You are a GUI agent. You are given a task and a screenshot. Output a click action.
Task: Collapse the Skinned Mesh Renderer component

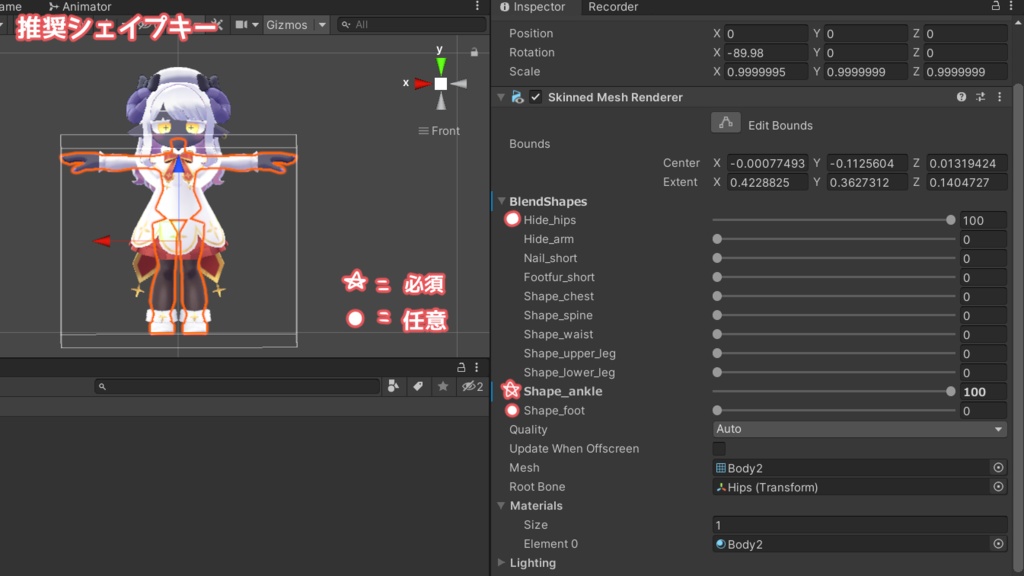point(501,97)
